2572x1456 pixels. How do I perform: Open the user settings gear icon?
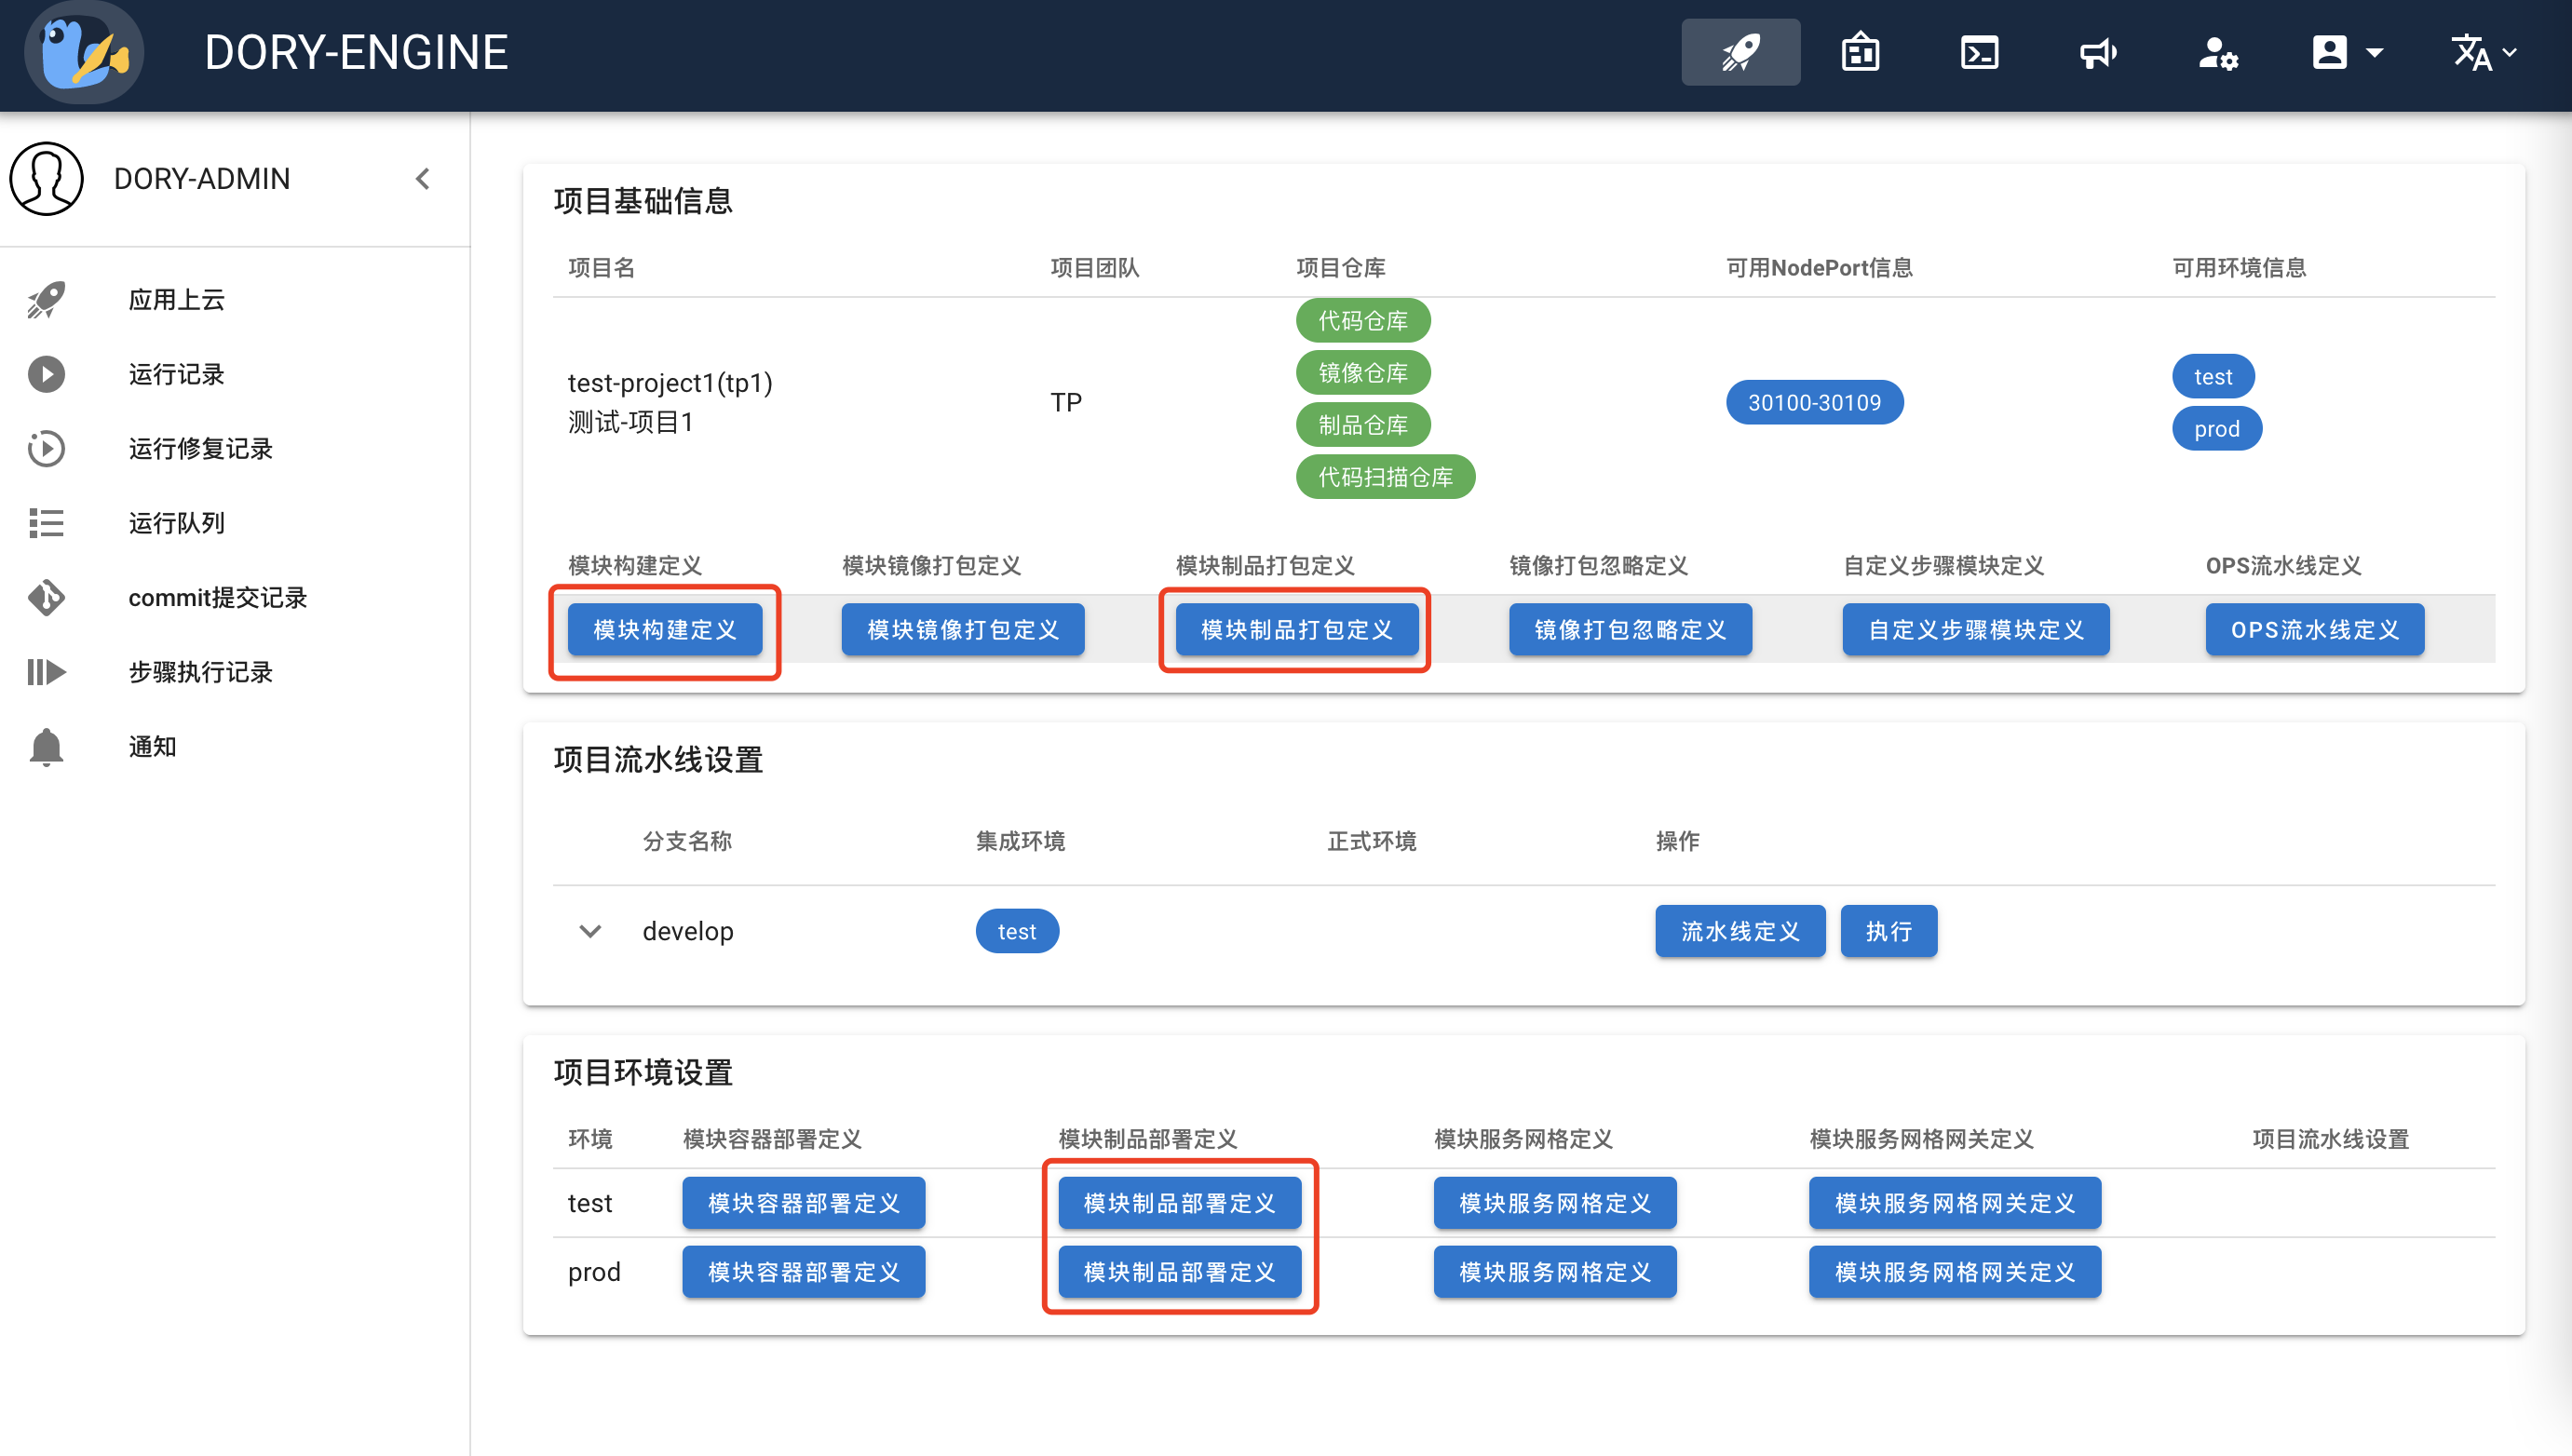click(2217, 52)
